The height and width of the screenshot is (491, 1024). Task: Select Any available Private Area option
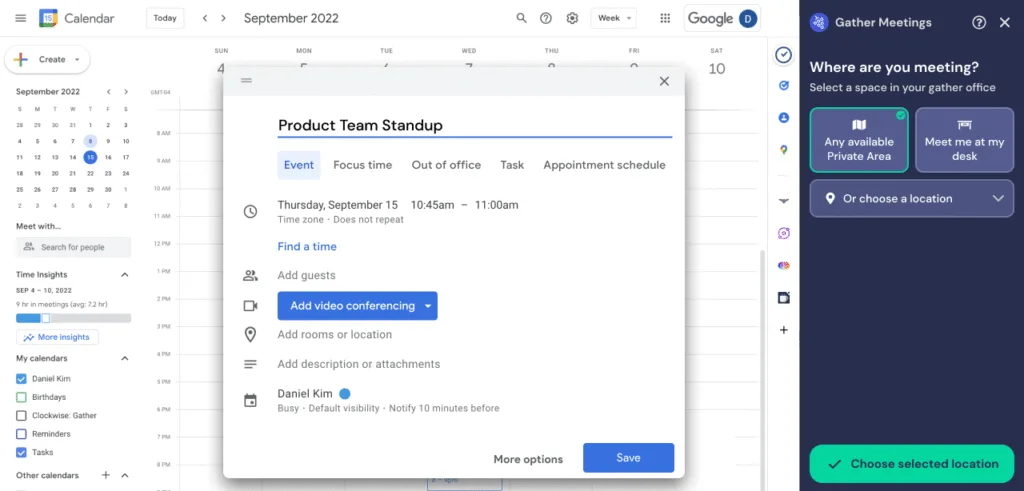859,140
